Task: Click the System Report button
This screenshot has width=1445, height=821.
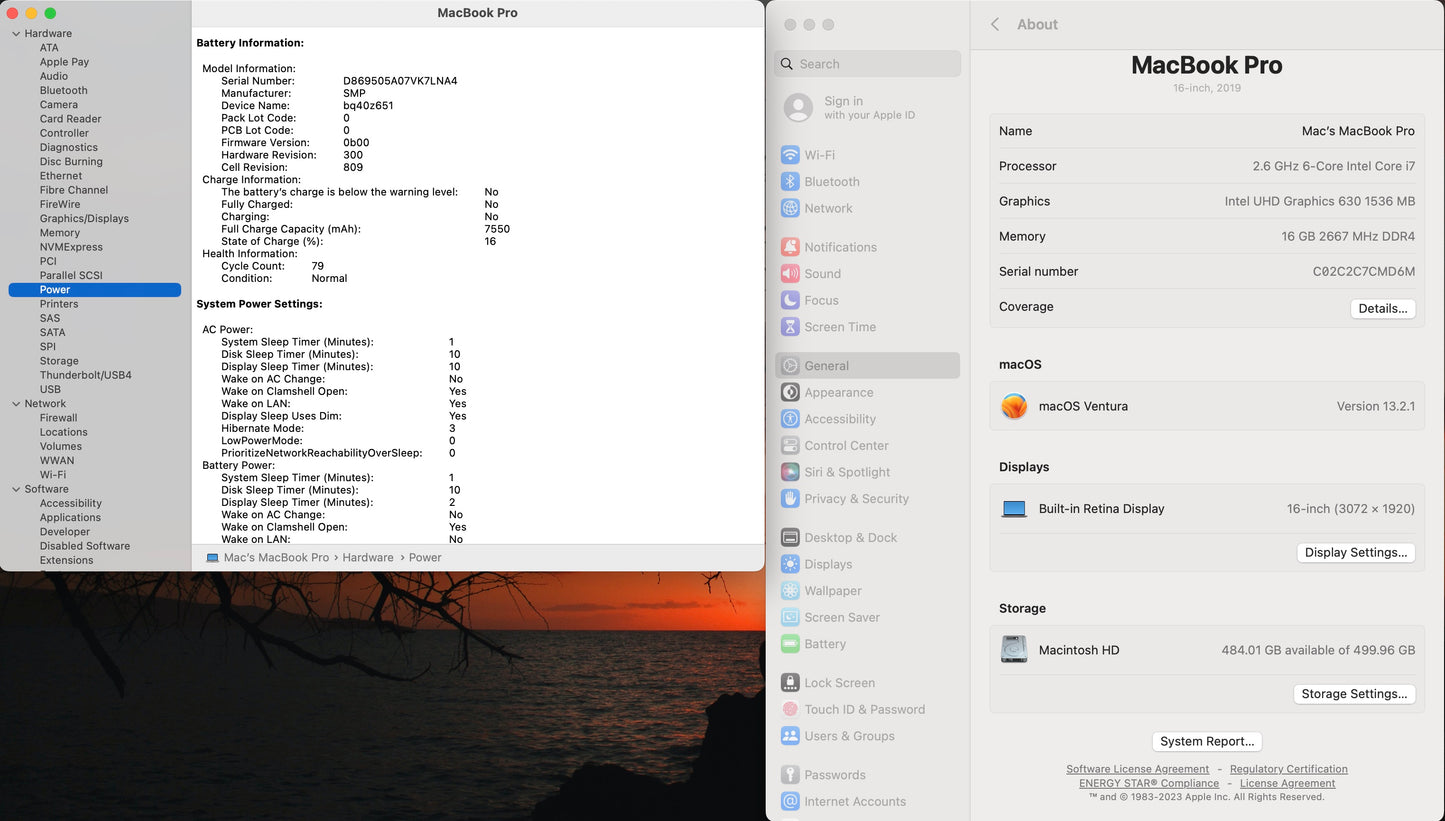Action: 1207,741
